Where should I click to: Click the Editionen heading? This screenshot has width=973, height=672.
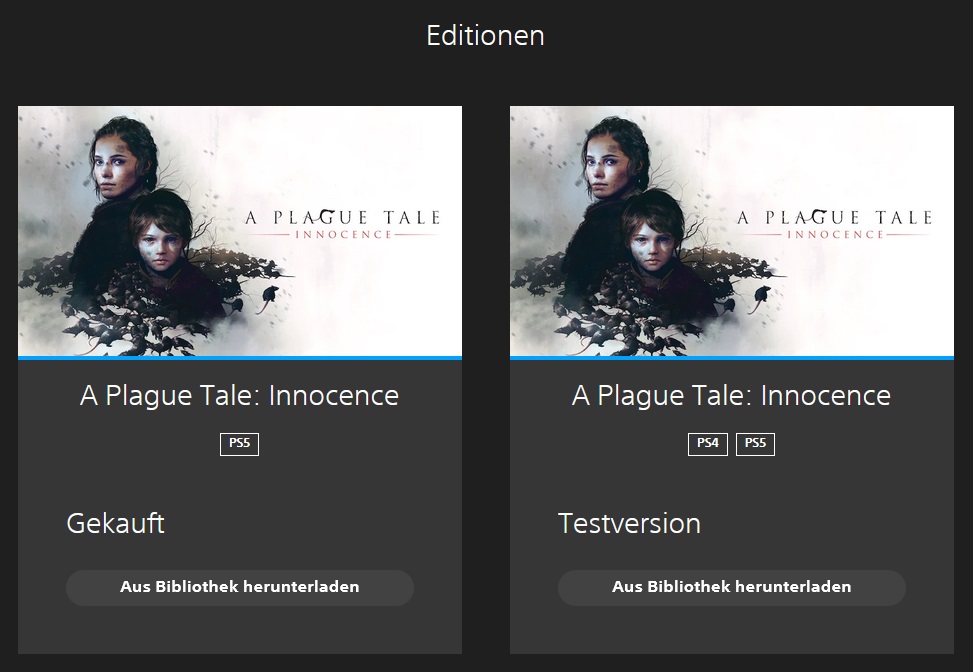tap(485, 36)
